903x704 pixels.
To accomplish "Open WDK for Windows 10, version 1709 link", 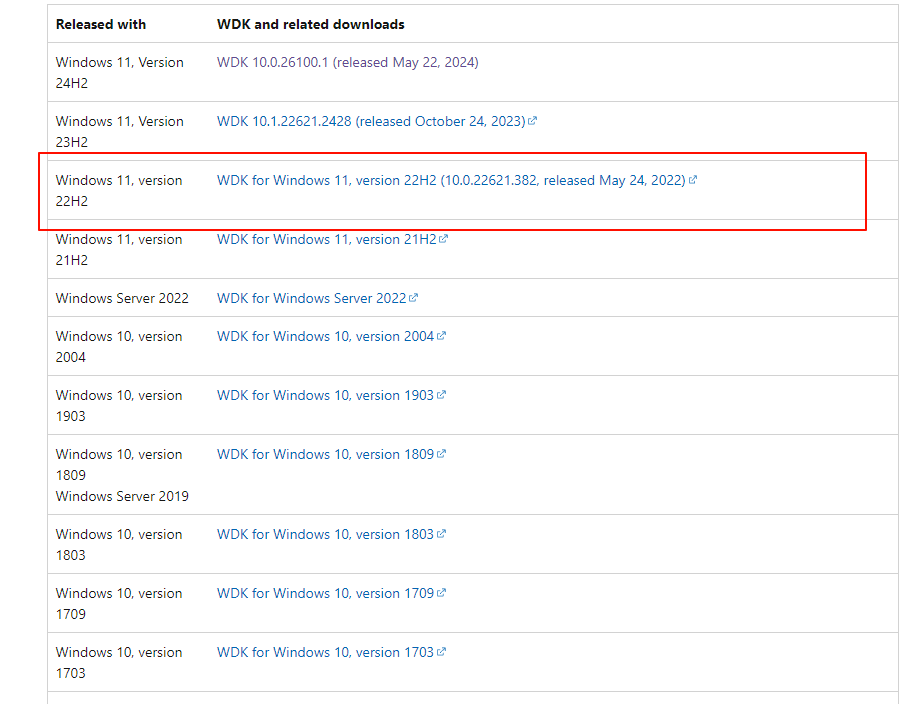I will [325, 593].
